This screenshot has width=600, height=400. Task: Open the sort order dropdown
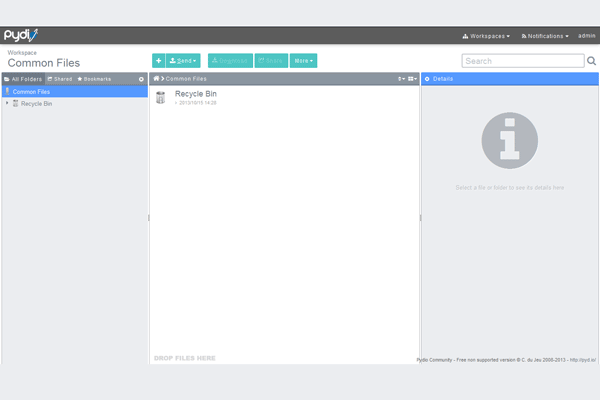coord(401,78)
